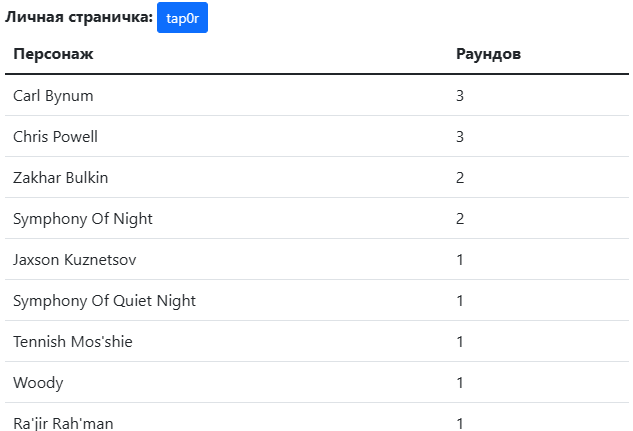Image resolution: width=633 pixels, height=431 pixels.
Task: Click the round count for Symphony Of Night
Action: pyautogui.click(x=460, y=219)
